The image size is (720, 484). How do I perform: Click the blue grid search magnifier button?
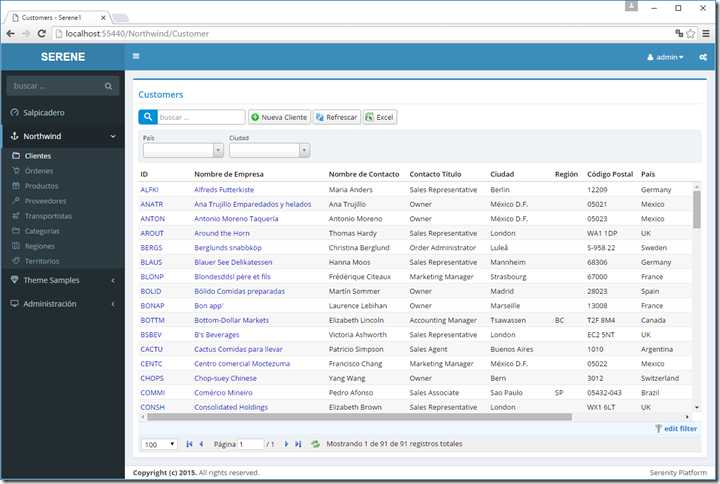tap(148, 117)
